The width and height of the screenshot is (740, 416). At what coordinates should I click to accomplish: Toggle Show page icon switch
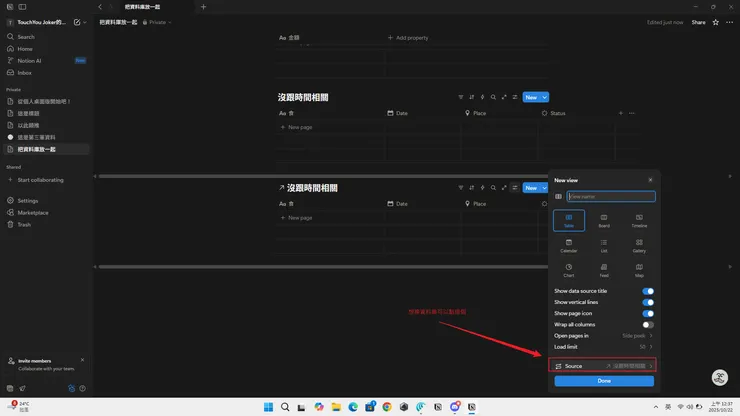(648, 314)
